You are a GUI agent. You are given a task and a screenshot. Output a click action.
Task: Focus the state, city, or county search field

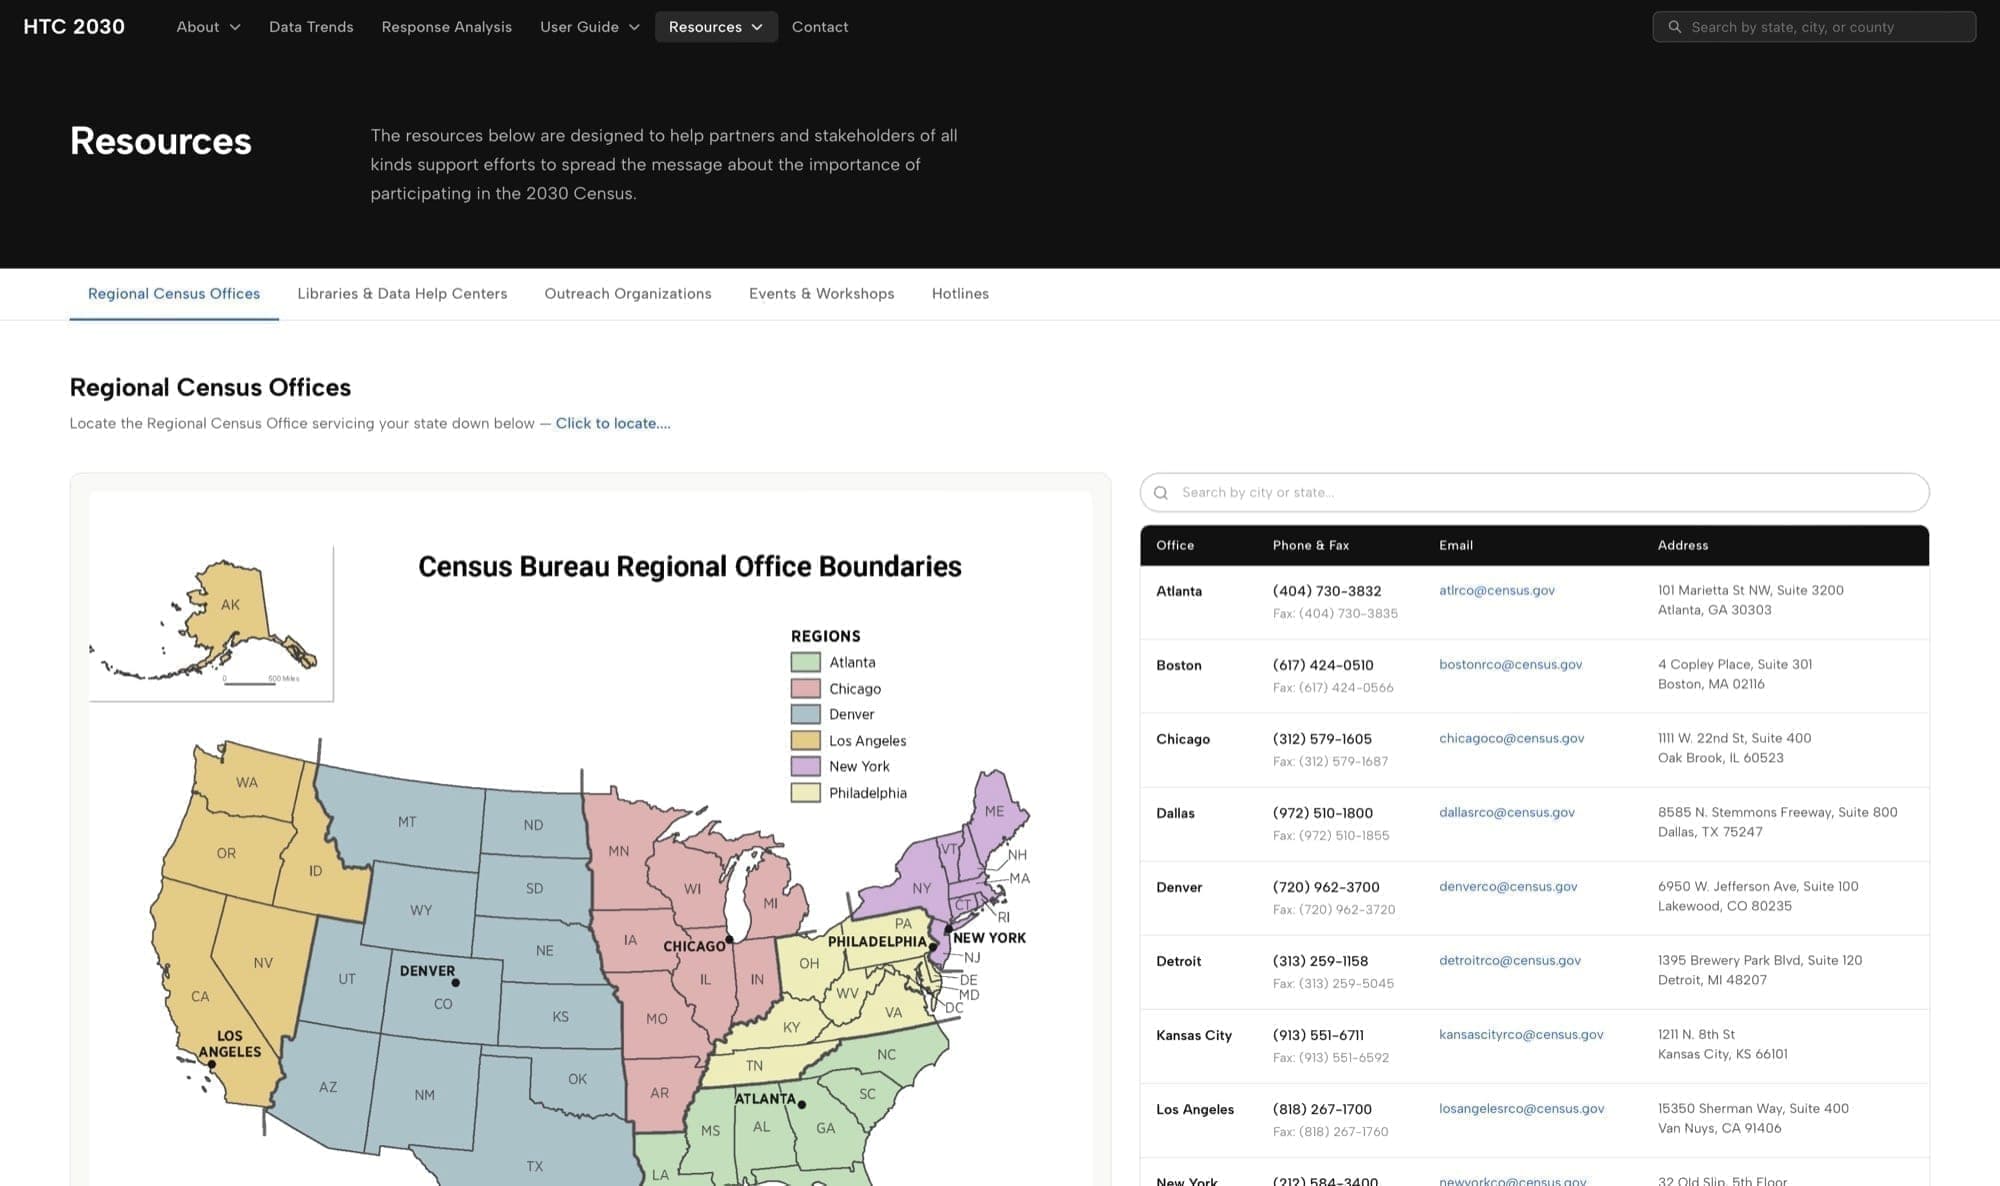[x=1814, y=27]
